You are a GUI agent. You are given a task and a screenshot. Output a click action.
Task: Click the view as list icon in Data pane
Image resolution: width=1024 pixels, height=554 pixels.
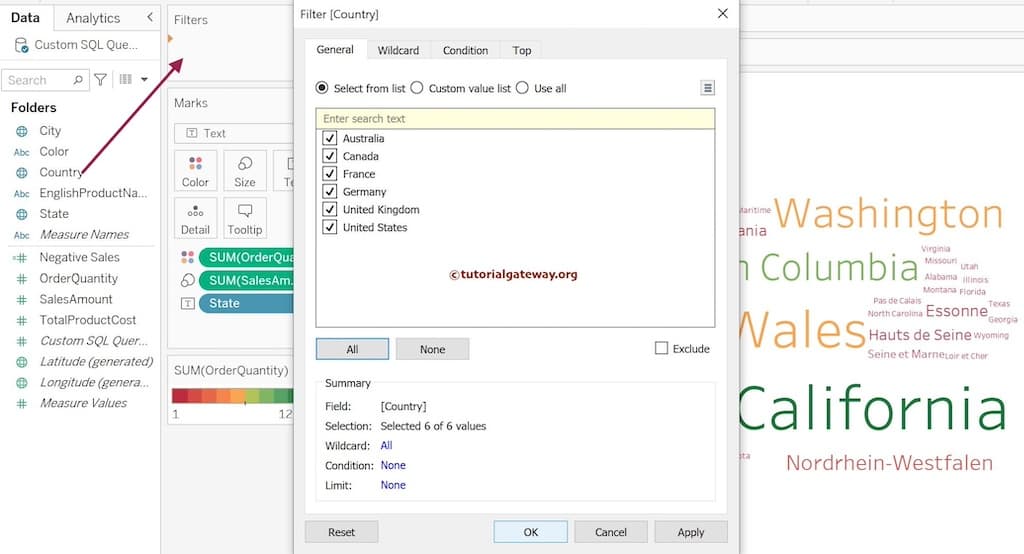[x=126, y=80]
